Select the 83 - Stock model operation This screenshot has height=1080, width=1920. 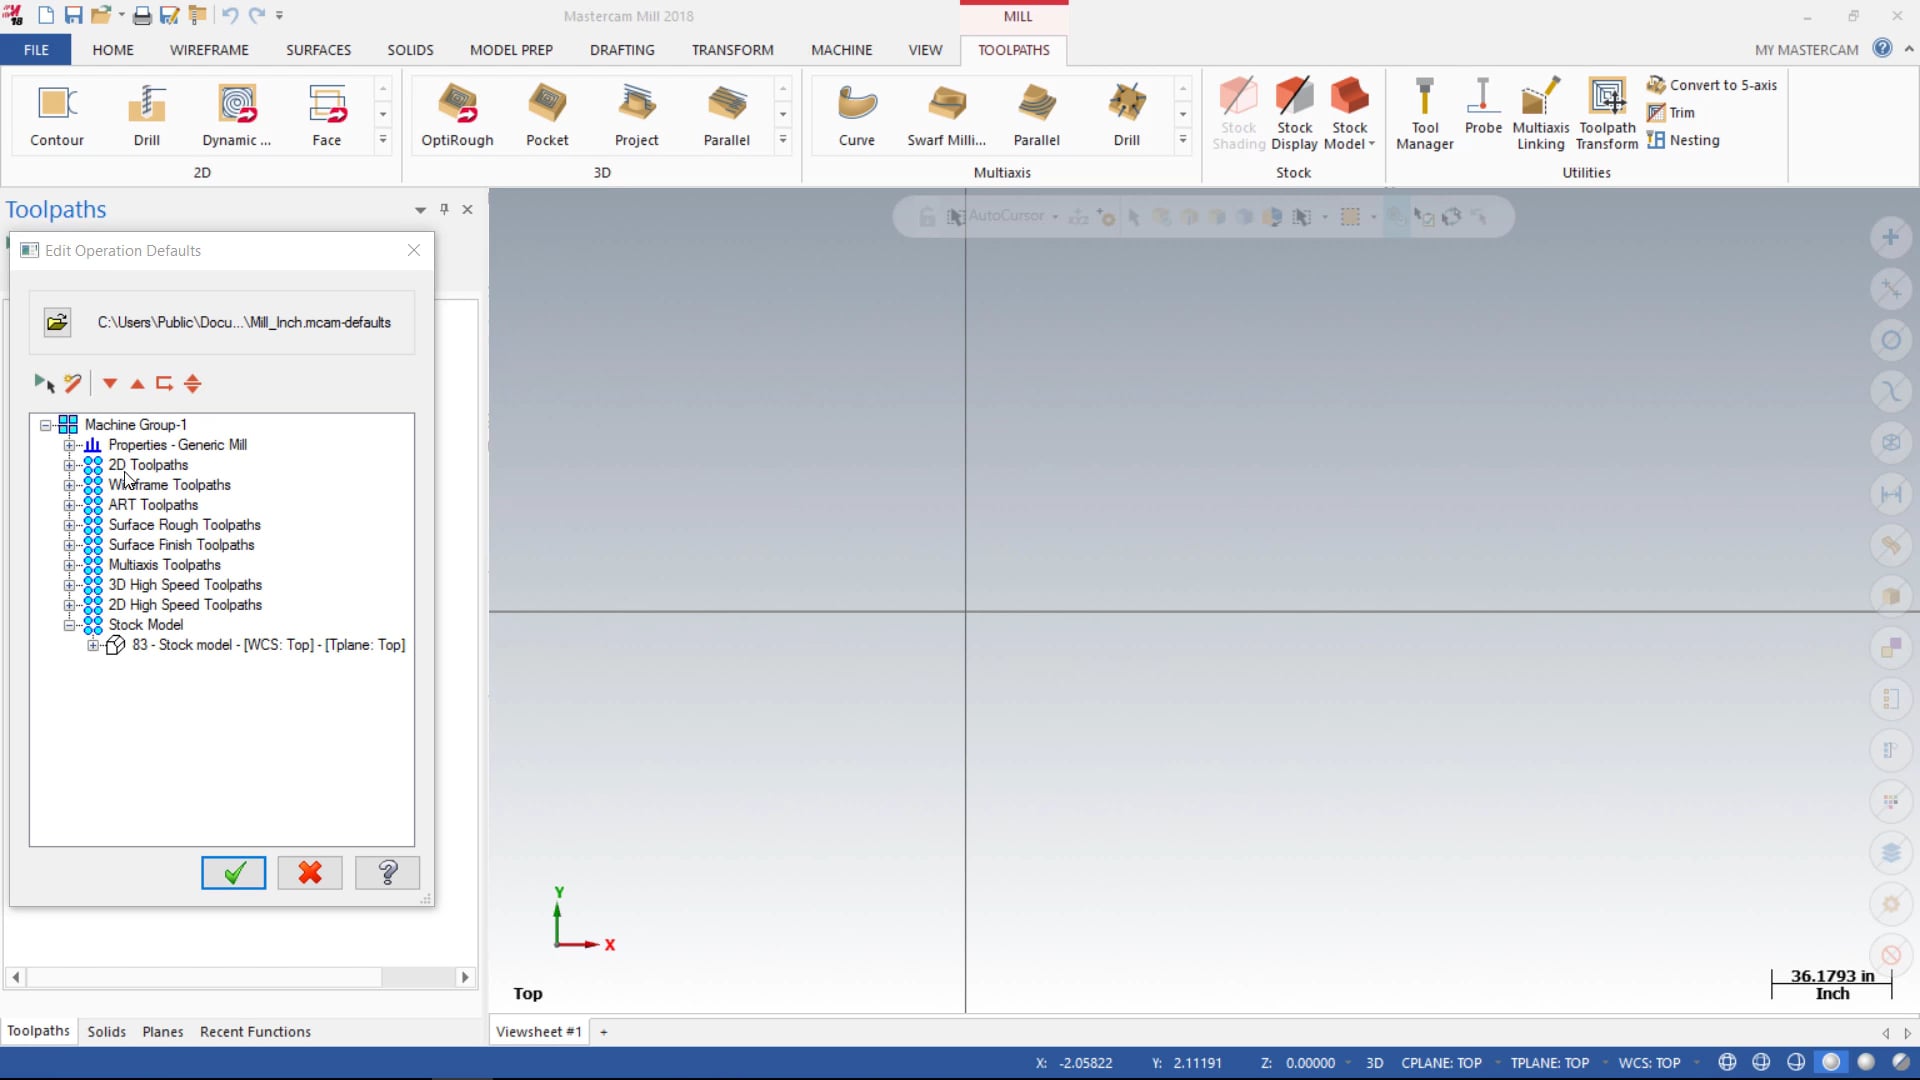268,645
